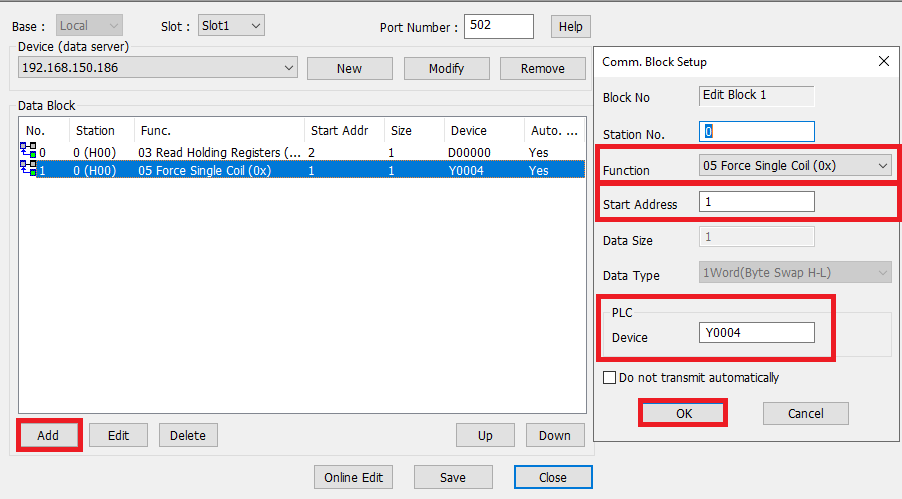Add a new data block

[48, 435]
